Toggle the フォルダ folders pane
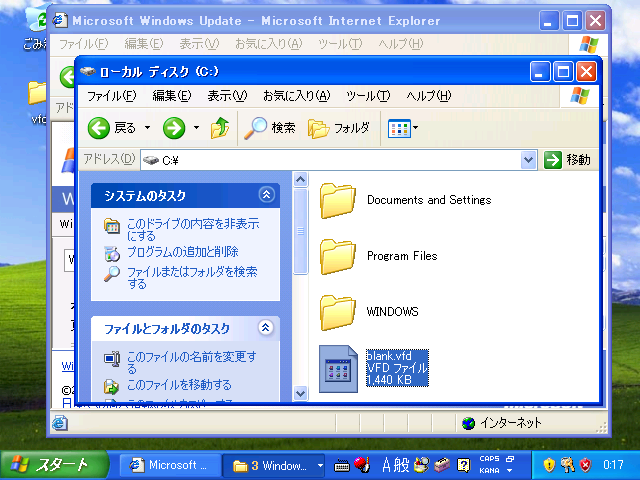 click(339, 128)
